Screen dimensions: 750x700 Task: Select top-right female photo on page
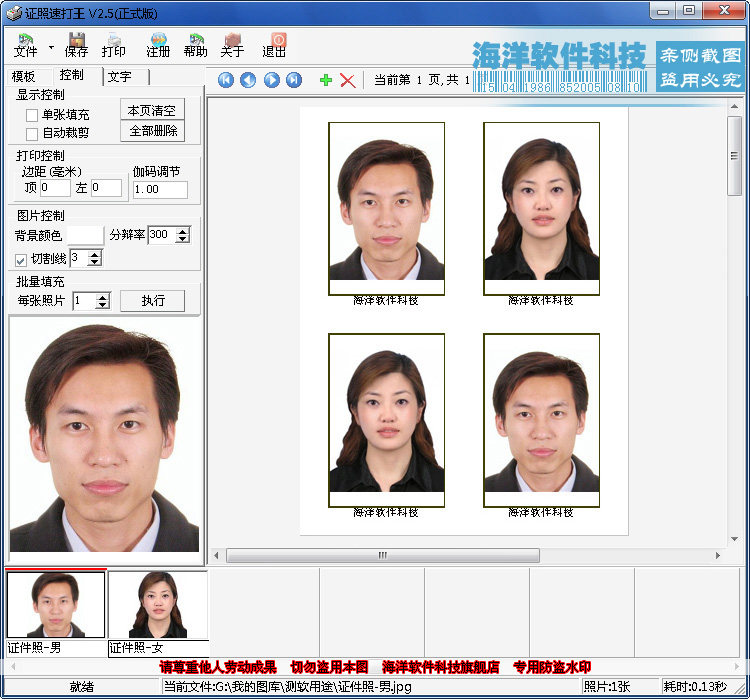click(x=541, y=209)
